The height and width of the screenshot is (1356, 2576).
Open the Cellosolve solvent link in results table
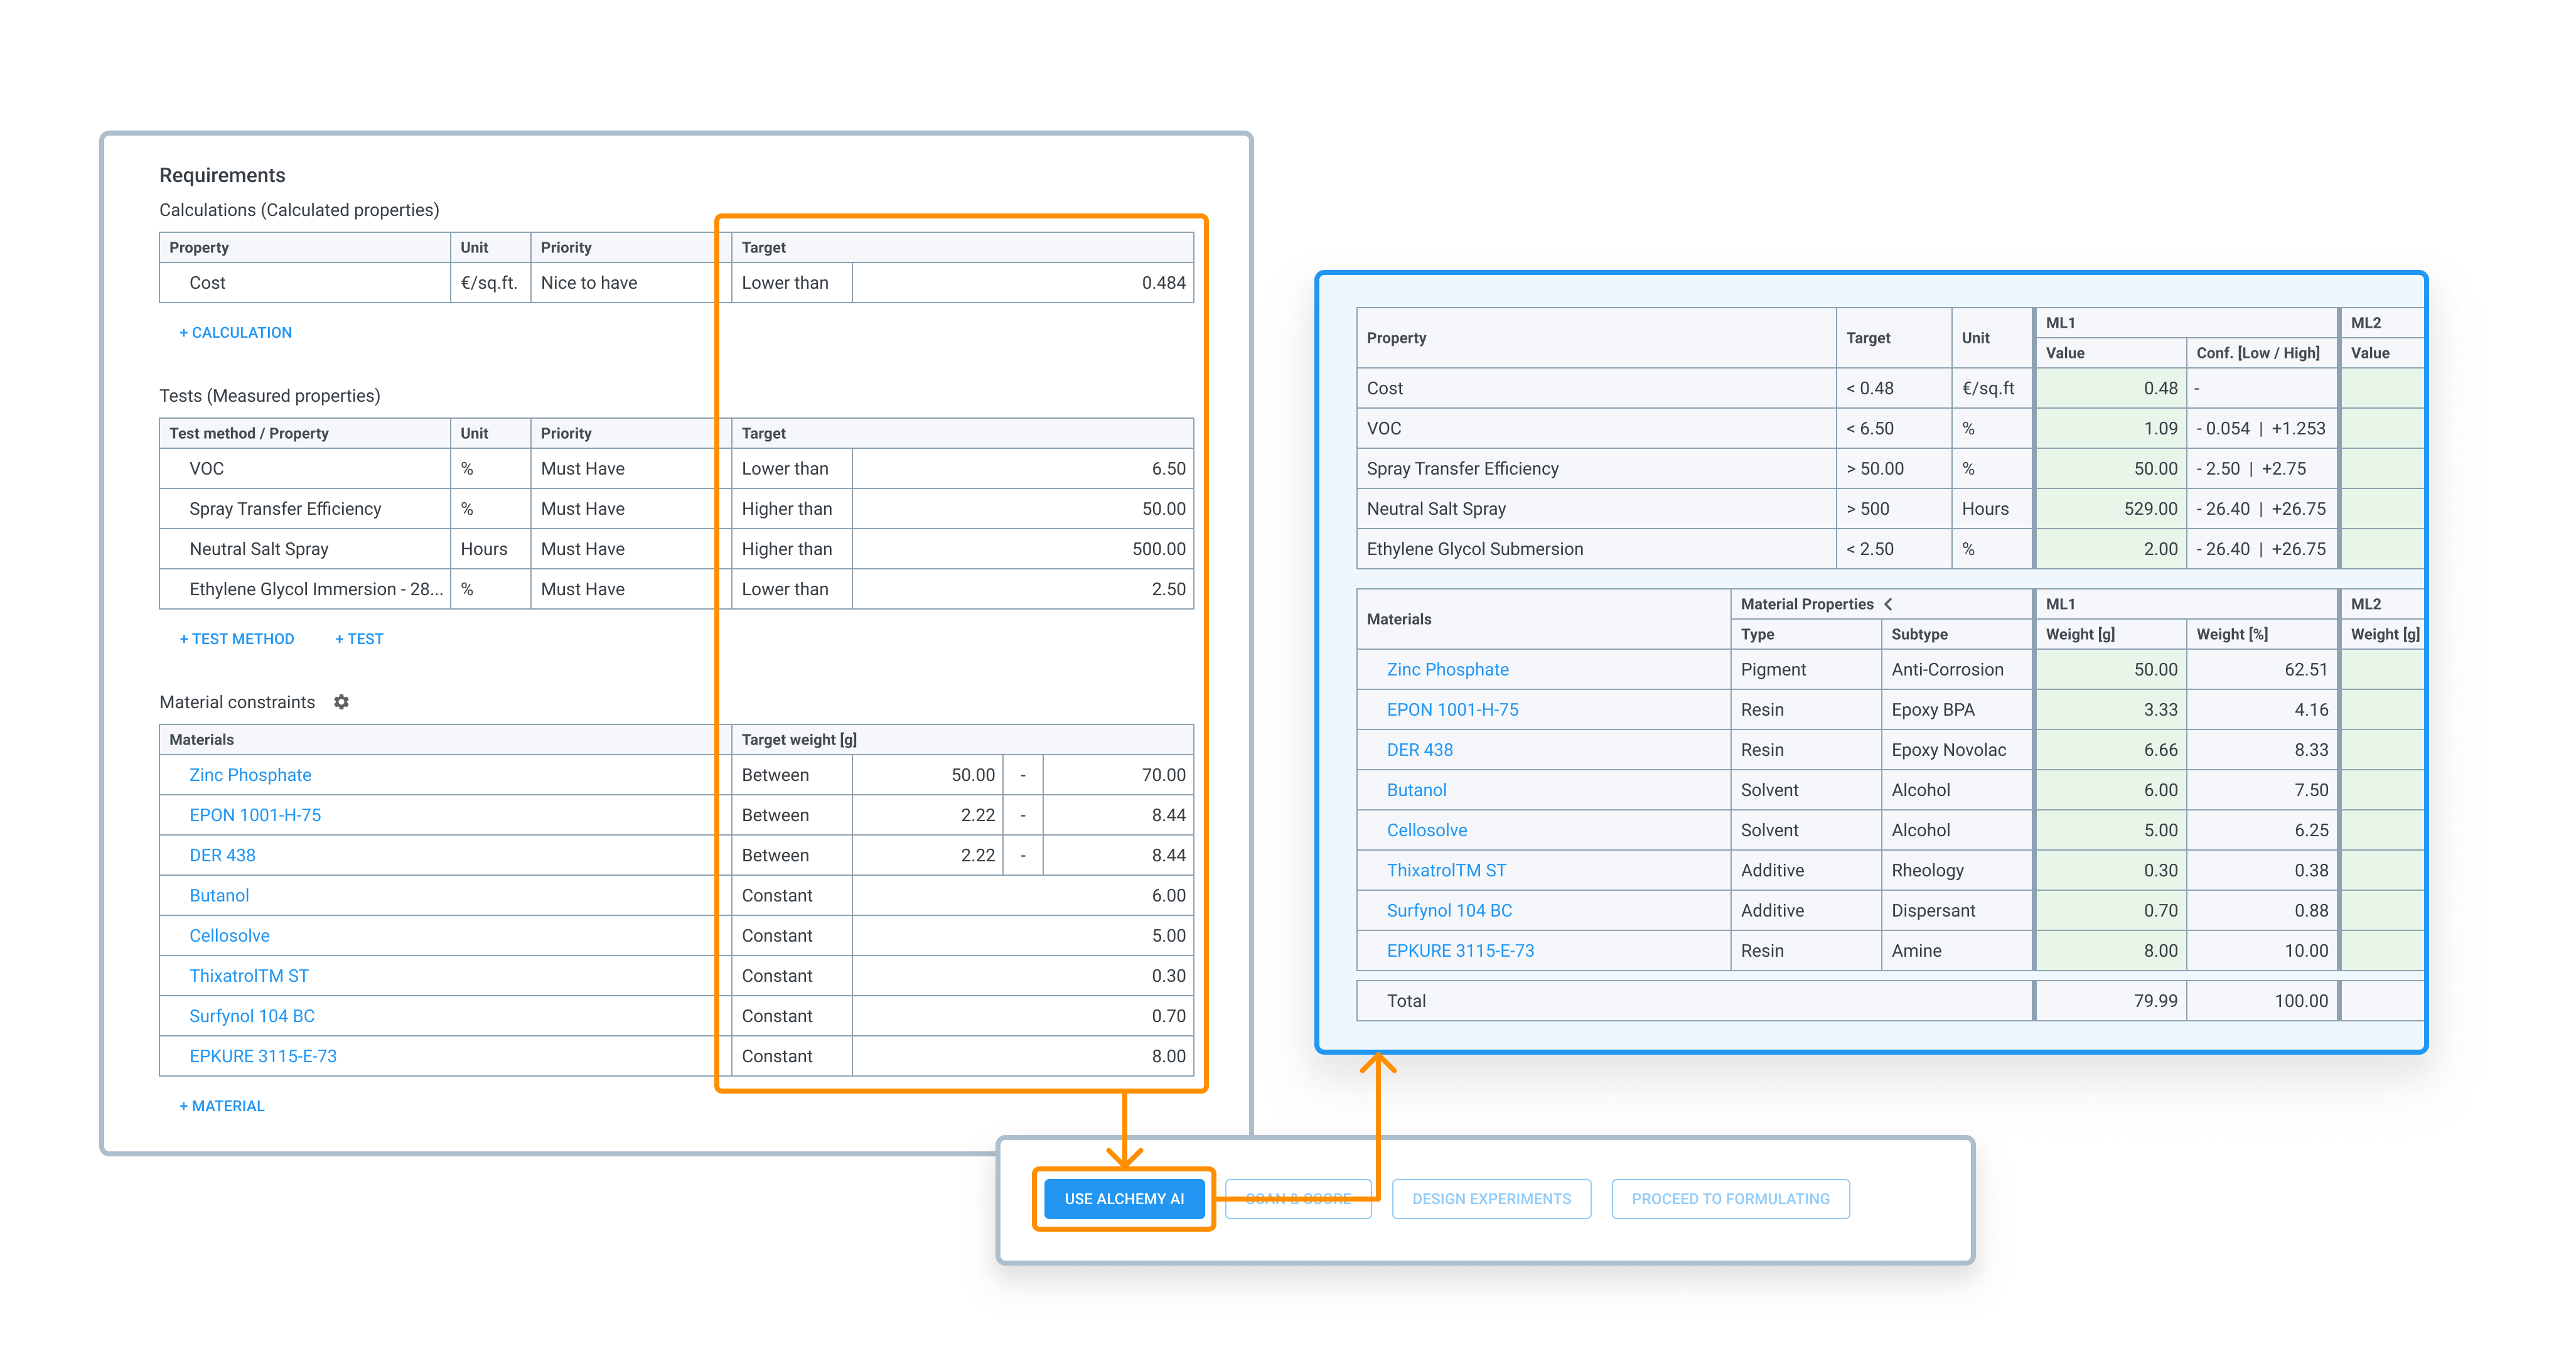pyautogui.click(x=1427, y=830)
